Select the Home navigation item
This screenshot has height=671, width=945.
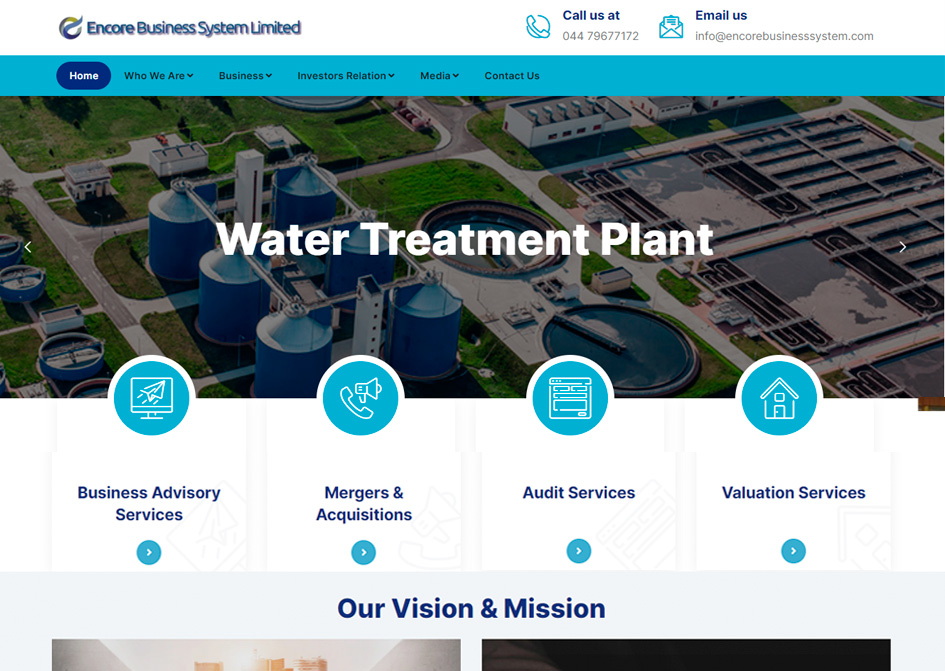click(x=84, y=76)
